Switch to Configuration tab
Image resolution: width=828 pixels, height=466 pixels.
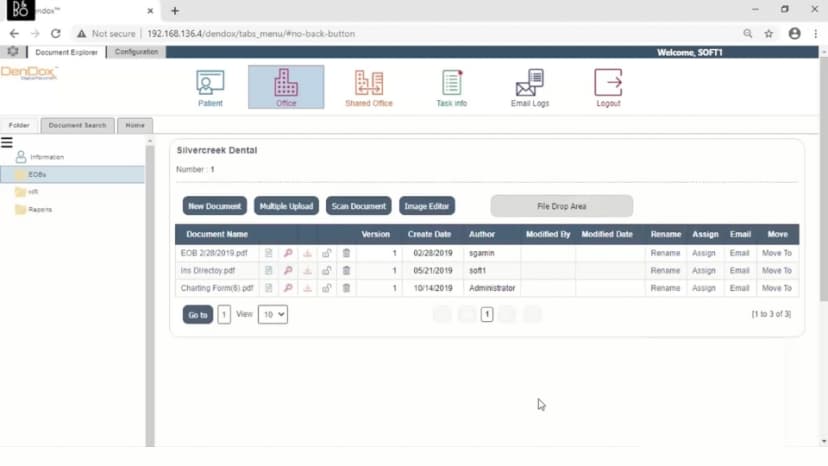pyautogui.click(x=136, y=52)
